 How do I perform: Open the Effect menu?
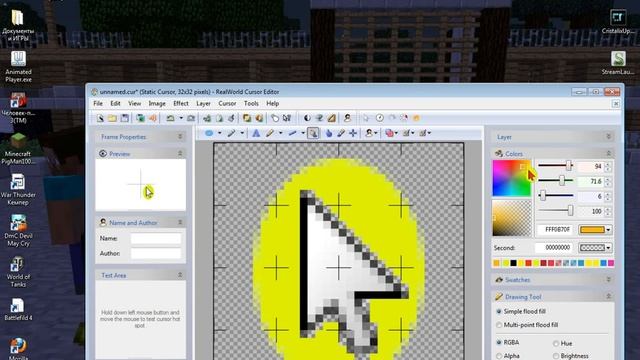(181, 104)
